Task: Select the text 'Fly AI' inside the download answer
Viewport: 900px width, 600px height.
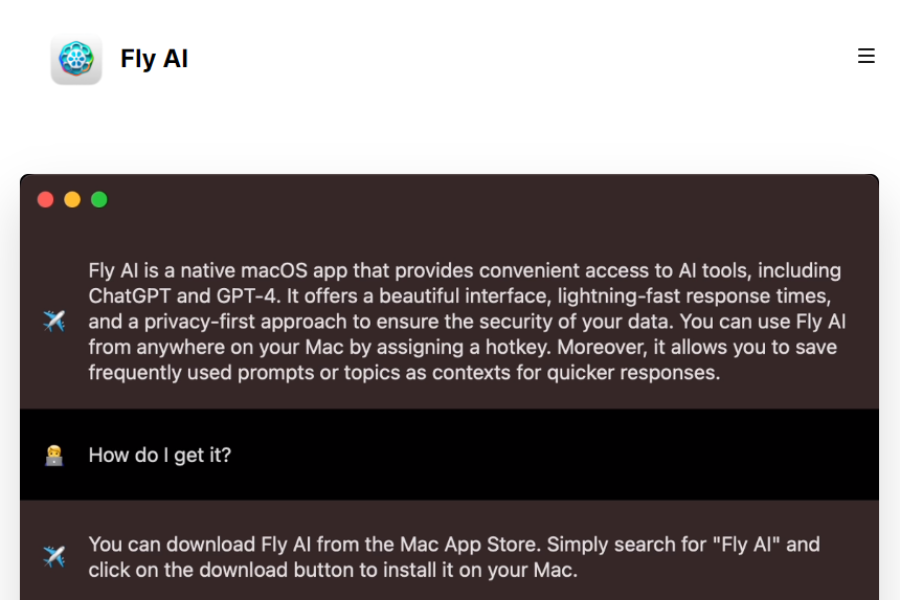Action: (x=285, y=544)
